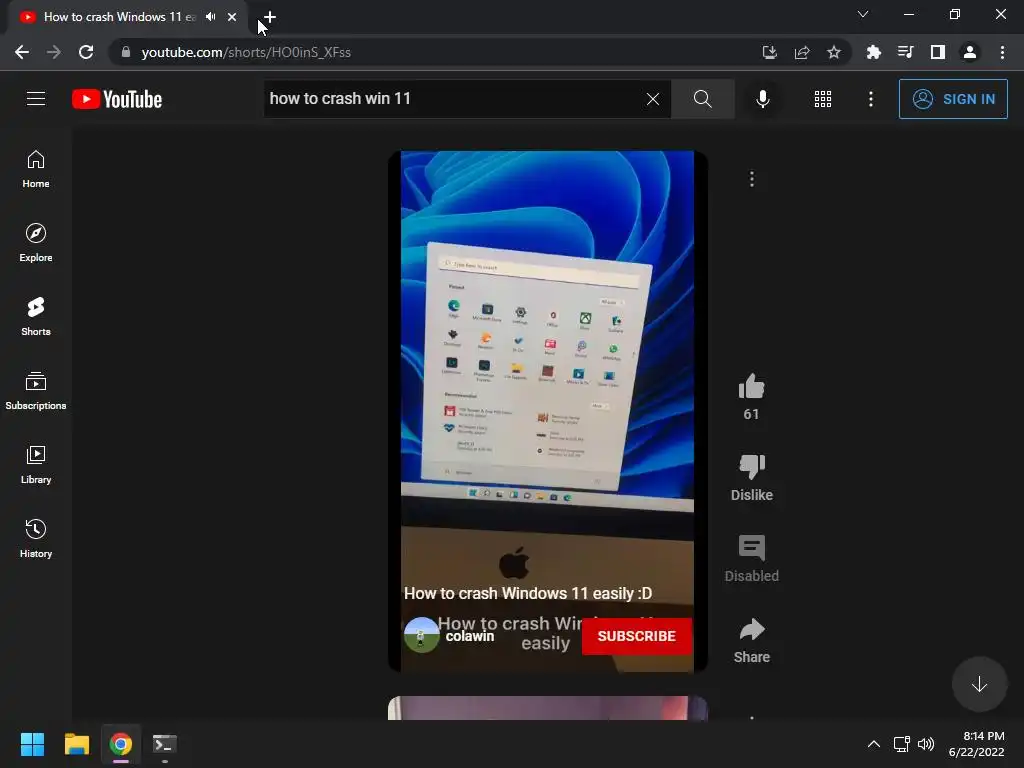Open Shorts in the sidebar
Viewport: 1024px width, 768px height.
[36, 317]
